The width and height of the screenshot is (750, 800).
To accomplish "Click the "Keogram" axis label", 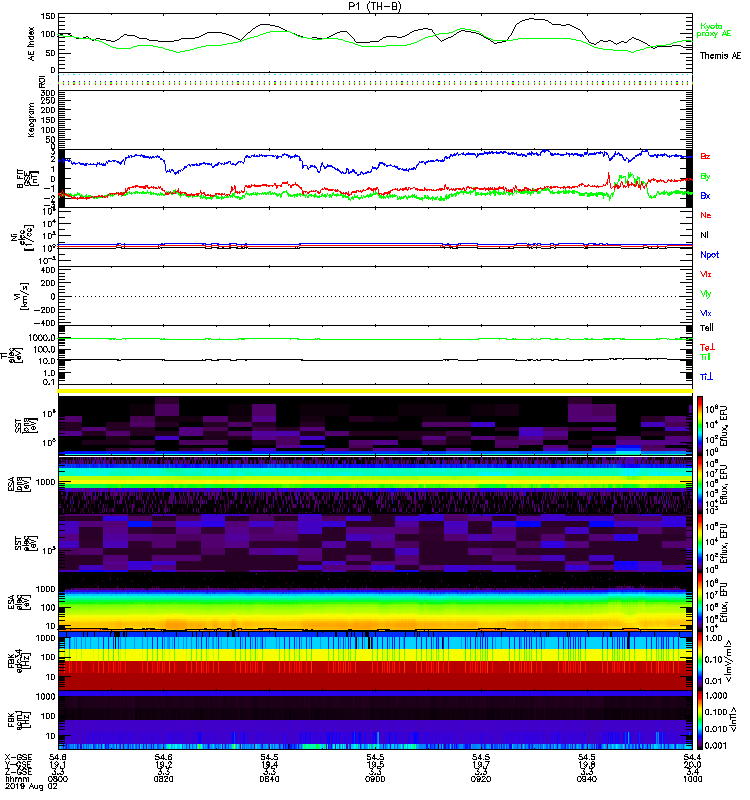I will 31,119.
